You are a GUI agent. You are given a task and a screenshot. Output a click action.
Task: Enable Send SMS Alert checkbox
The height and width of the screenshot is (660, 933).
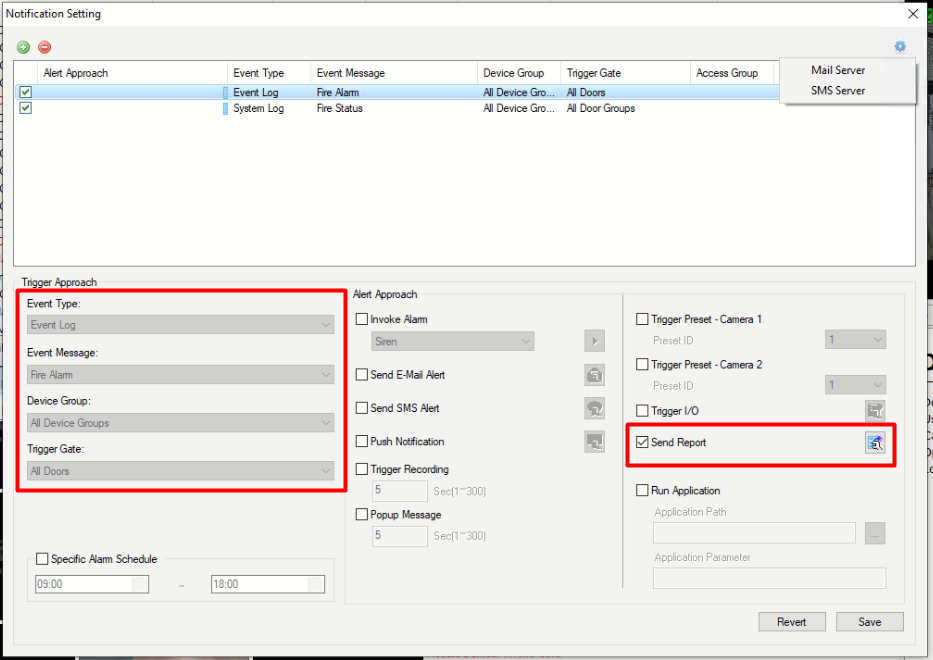pos(361,408)
